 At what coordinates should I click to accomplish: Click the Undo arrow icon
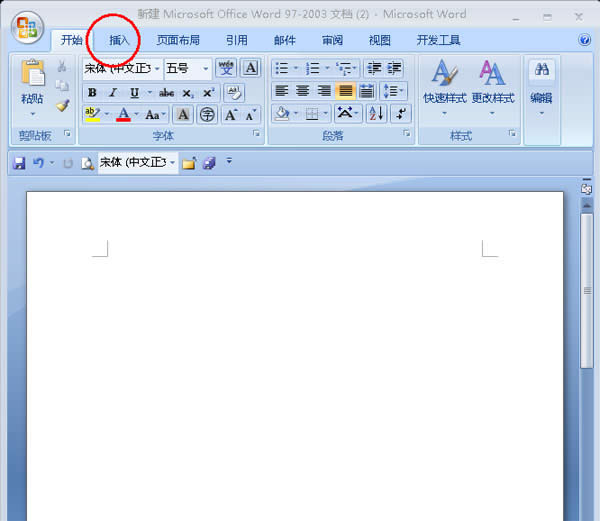(x=38, y=162)
